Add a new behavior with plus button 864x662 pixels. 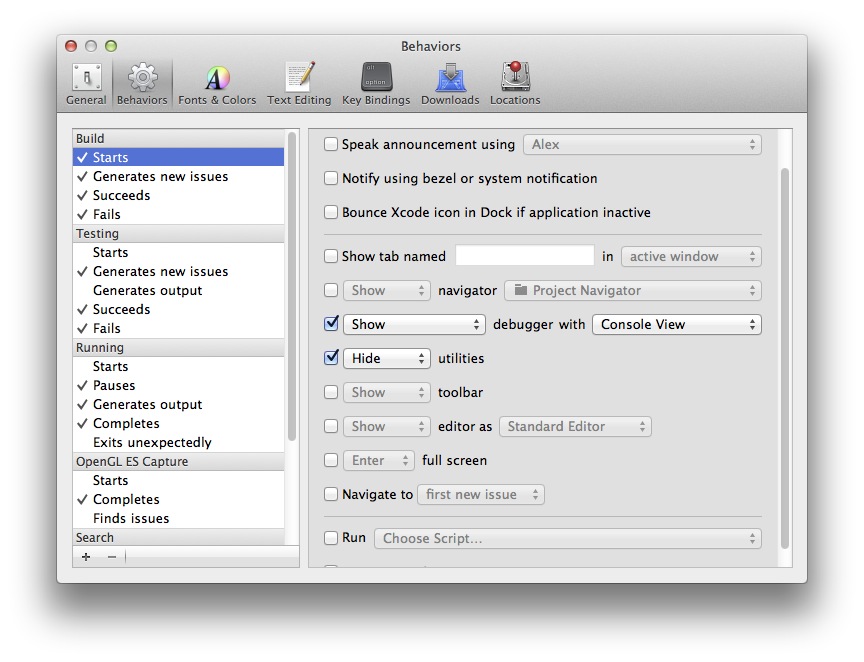pyautogui.click(x=86, y=557)
